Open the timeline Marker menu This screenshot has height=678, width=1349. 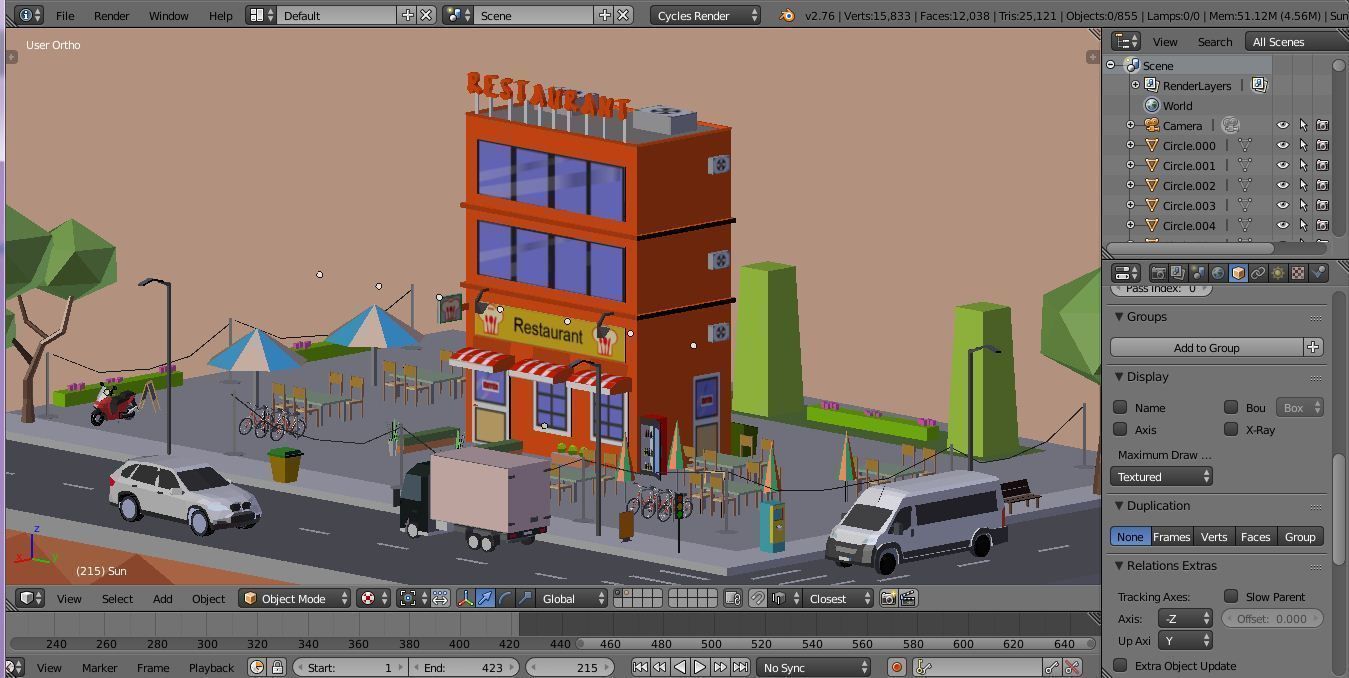click(x=99, y=667)
